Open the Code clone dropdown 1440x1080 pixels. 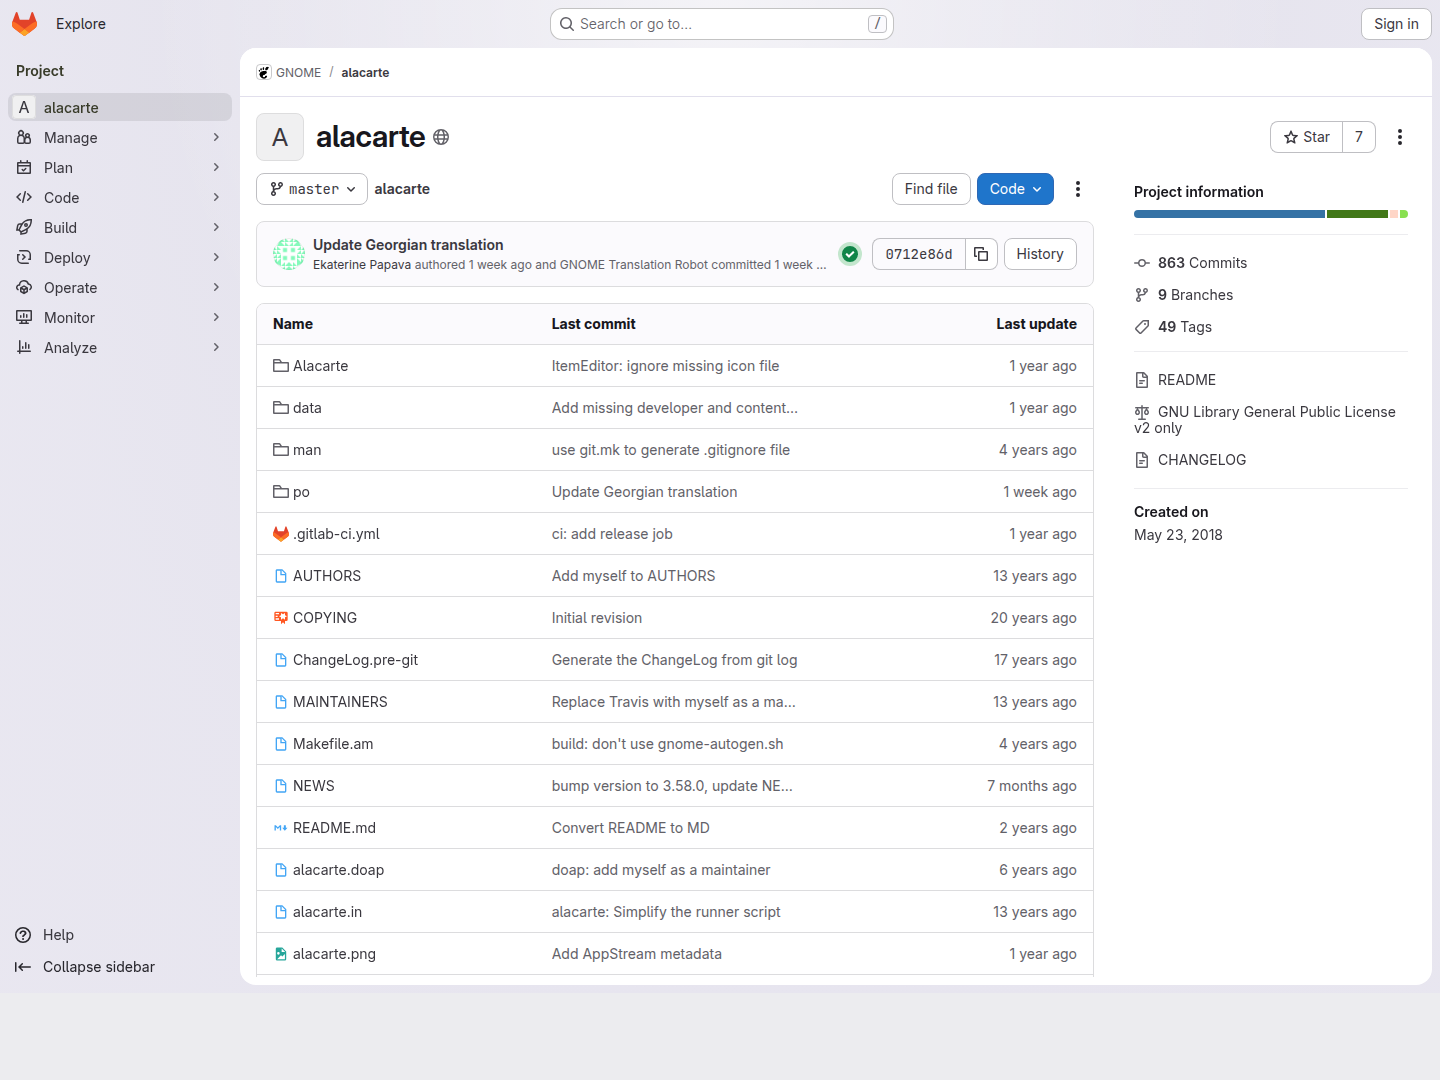click(1015, 189)
